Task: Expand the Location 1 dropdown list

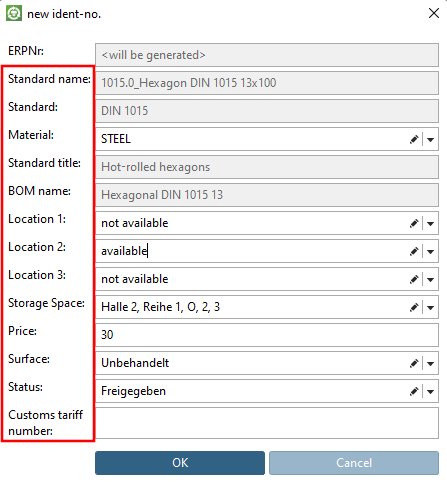Action: [430, 224]
